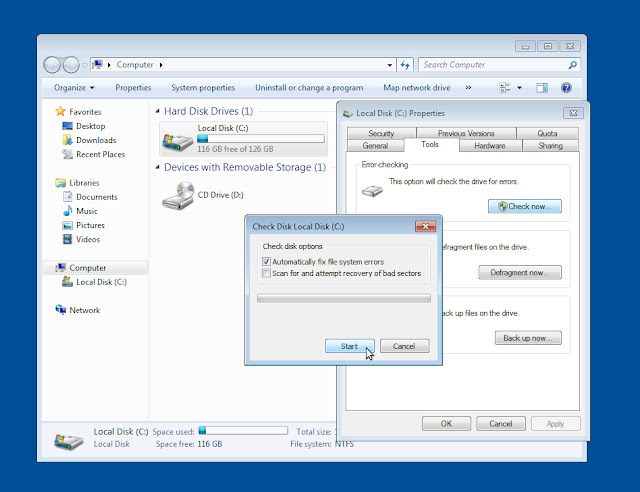Screen dimensions: 640x492
Task: Click the Downloads folder icon in sidebar
Action: [67, 140]
